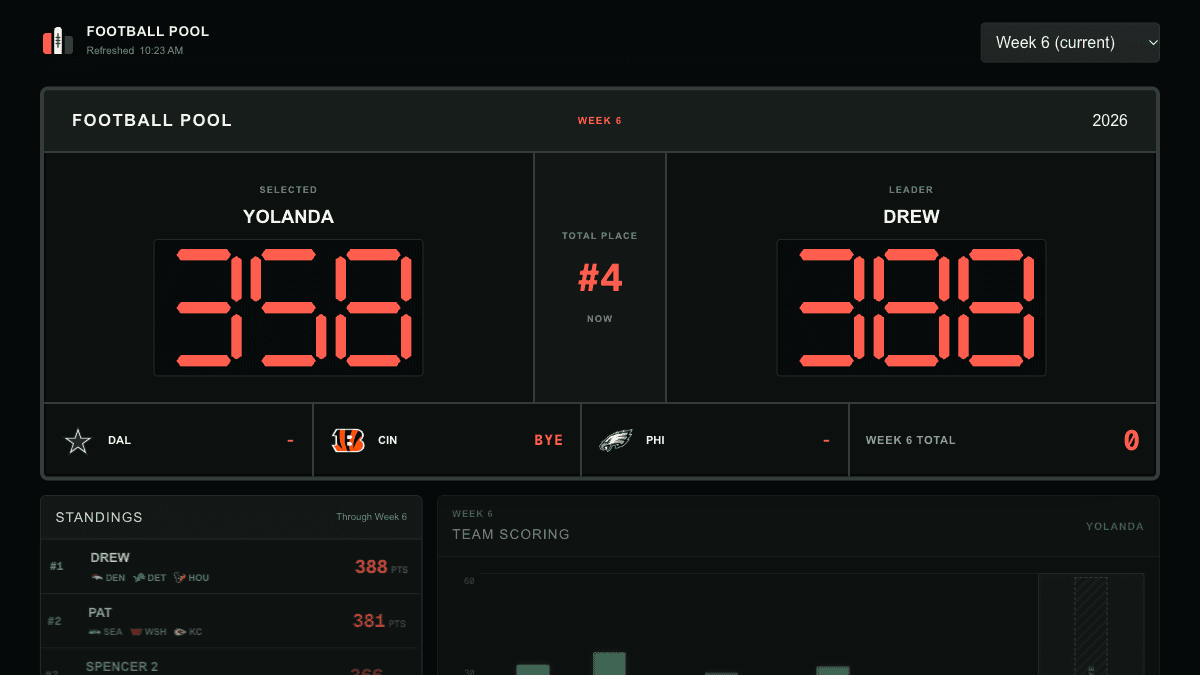
Task: Click Drew's Denver Broncos team icon
Action: pyautogui.click(x=97, y=578)
